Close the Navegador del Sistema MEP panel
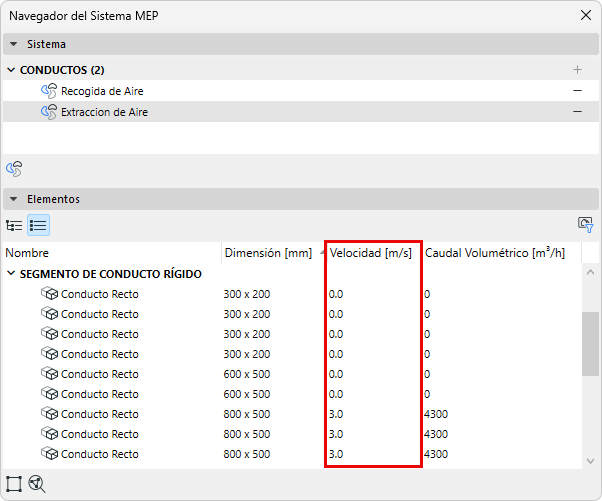 pyautogui.click(x=585, y=15)
